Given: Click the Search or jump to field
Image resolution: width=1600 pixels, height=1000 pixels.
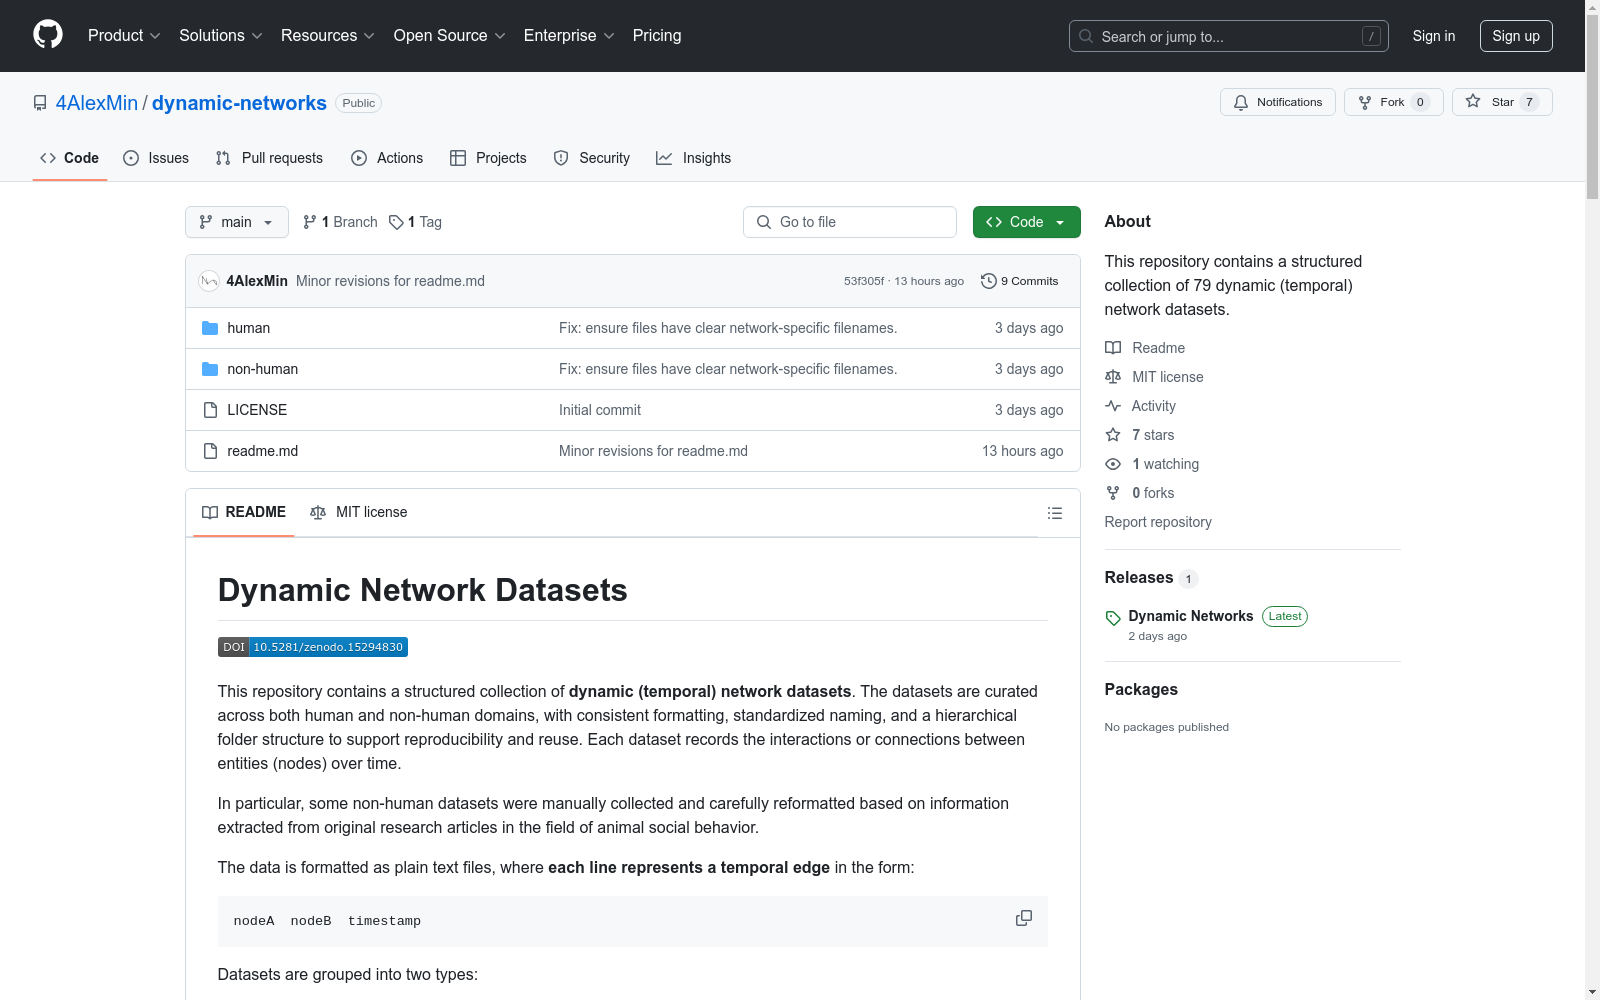Looking at the screenshot, I should click(x=1229, y=36).
